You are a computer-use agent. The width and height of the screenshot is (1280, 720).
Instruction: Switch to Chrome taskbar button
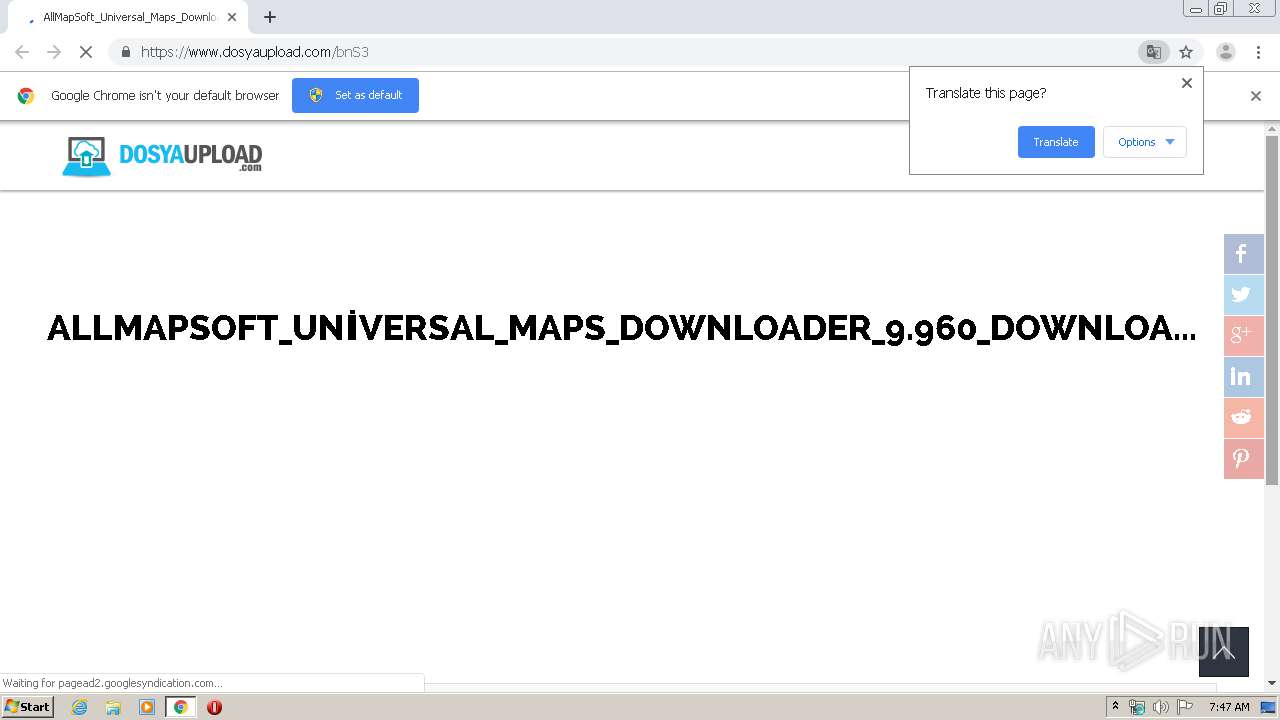click(180, 707)
